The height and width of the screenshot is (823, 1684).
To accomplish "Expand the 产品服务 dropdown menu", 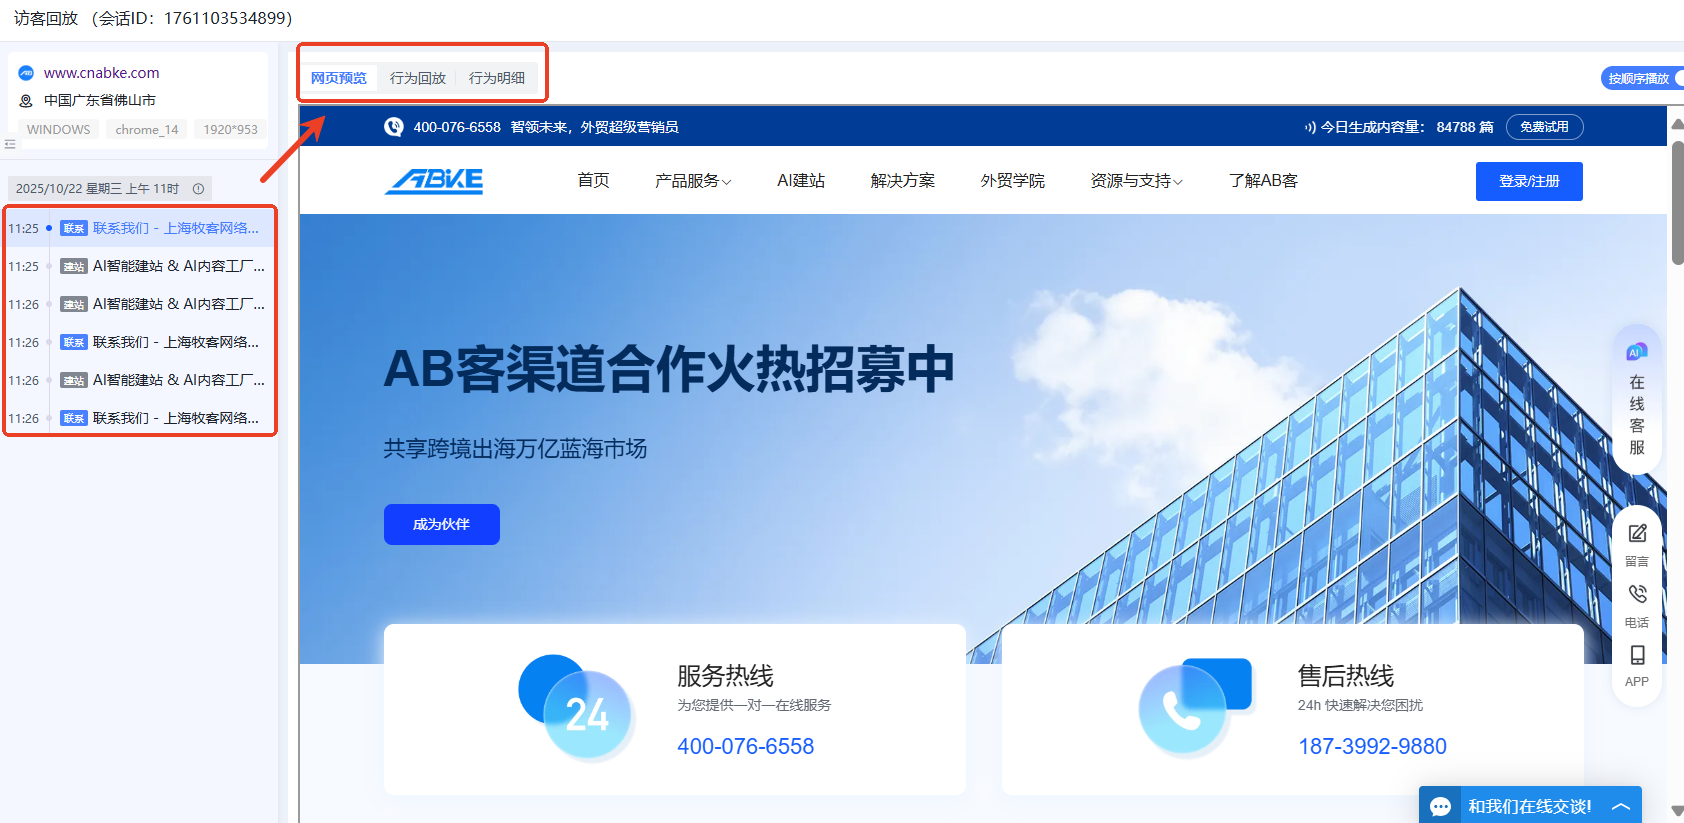I will tap(693, 181).
